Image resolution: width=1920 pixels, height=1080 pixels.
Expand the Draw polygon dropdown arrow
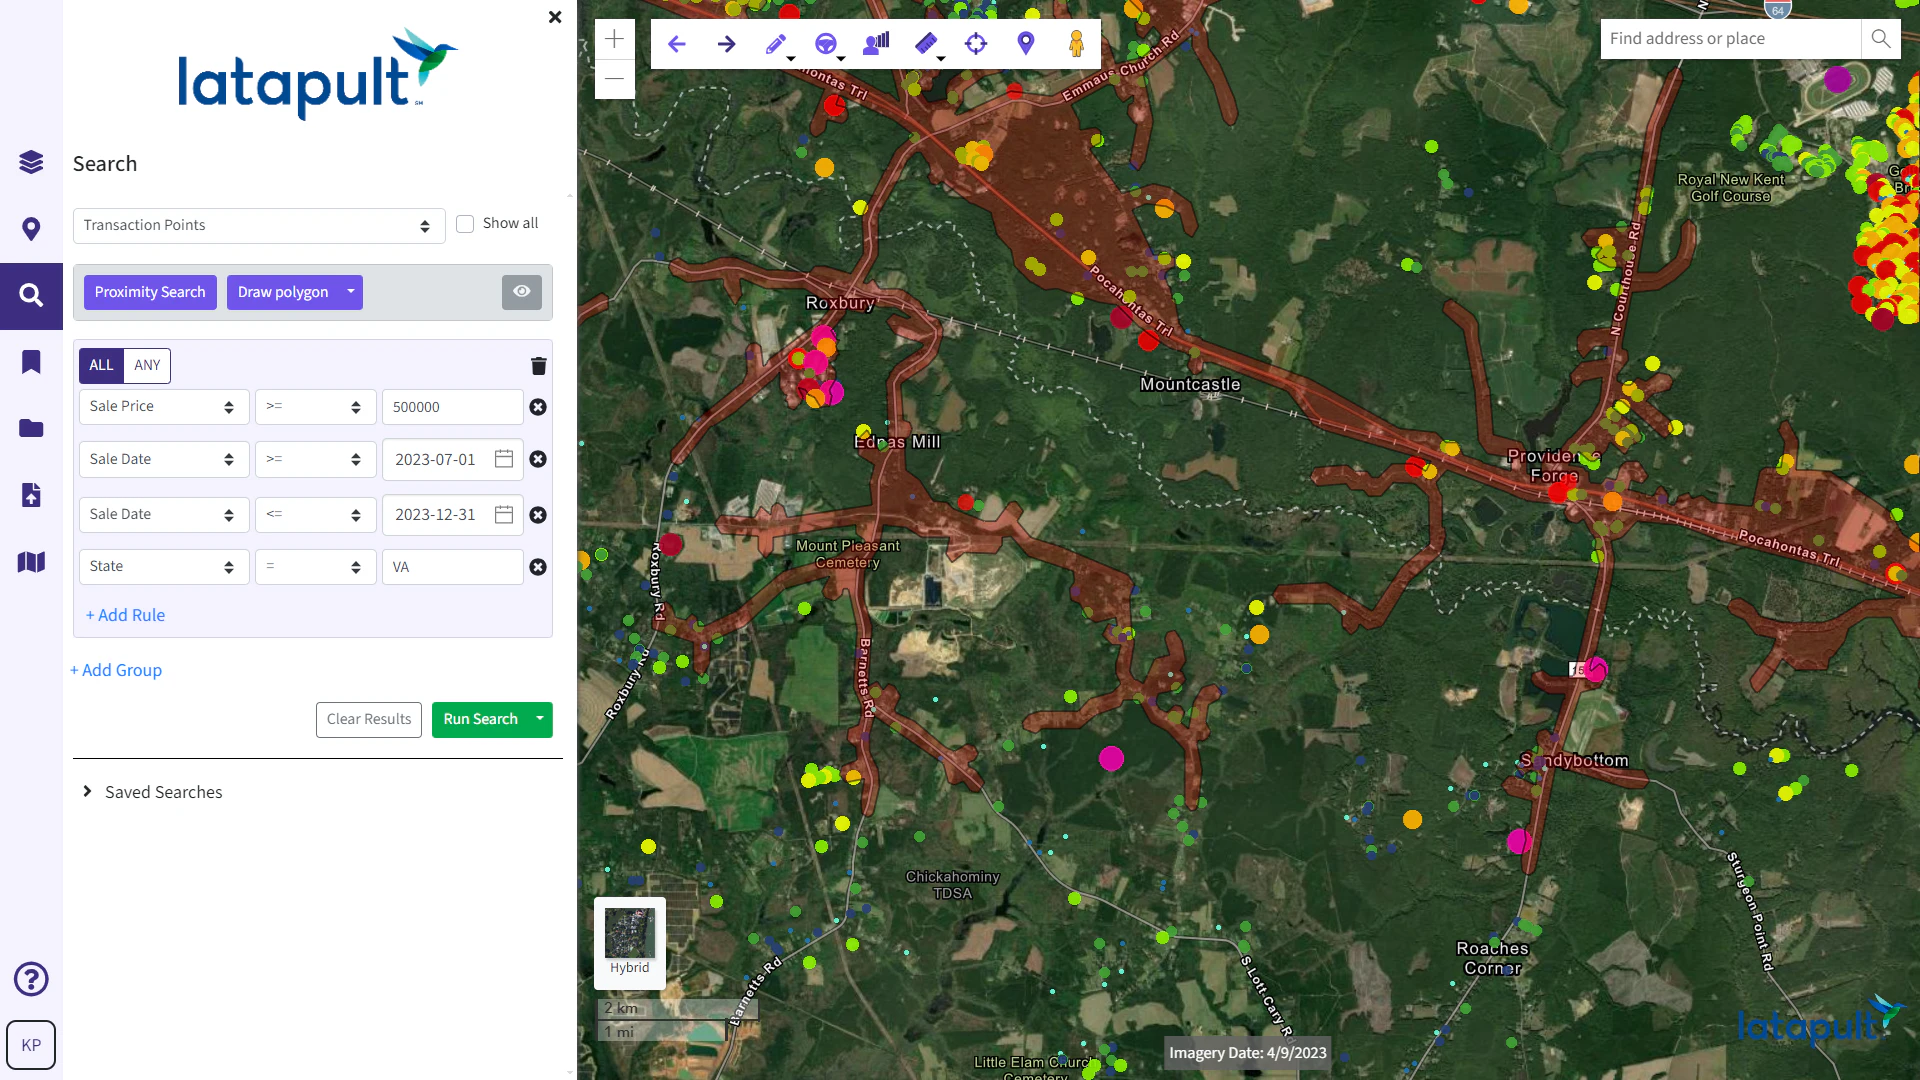(x=350, y=292)
